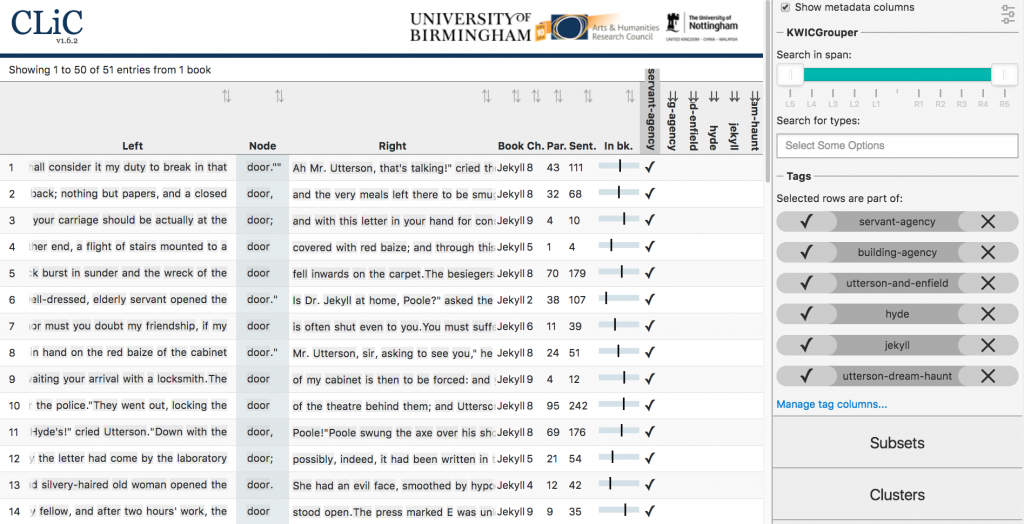This screenshot has height=524, width=1024.
Task: Sort by the In bk. column arrows
Action: coord(630,96)
